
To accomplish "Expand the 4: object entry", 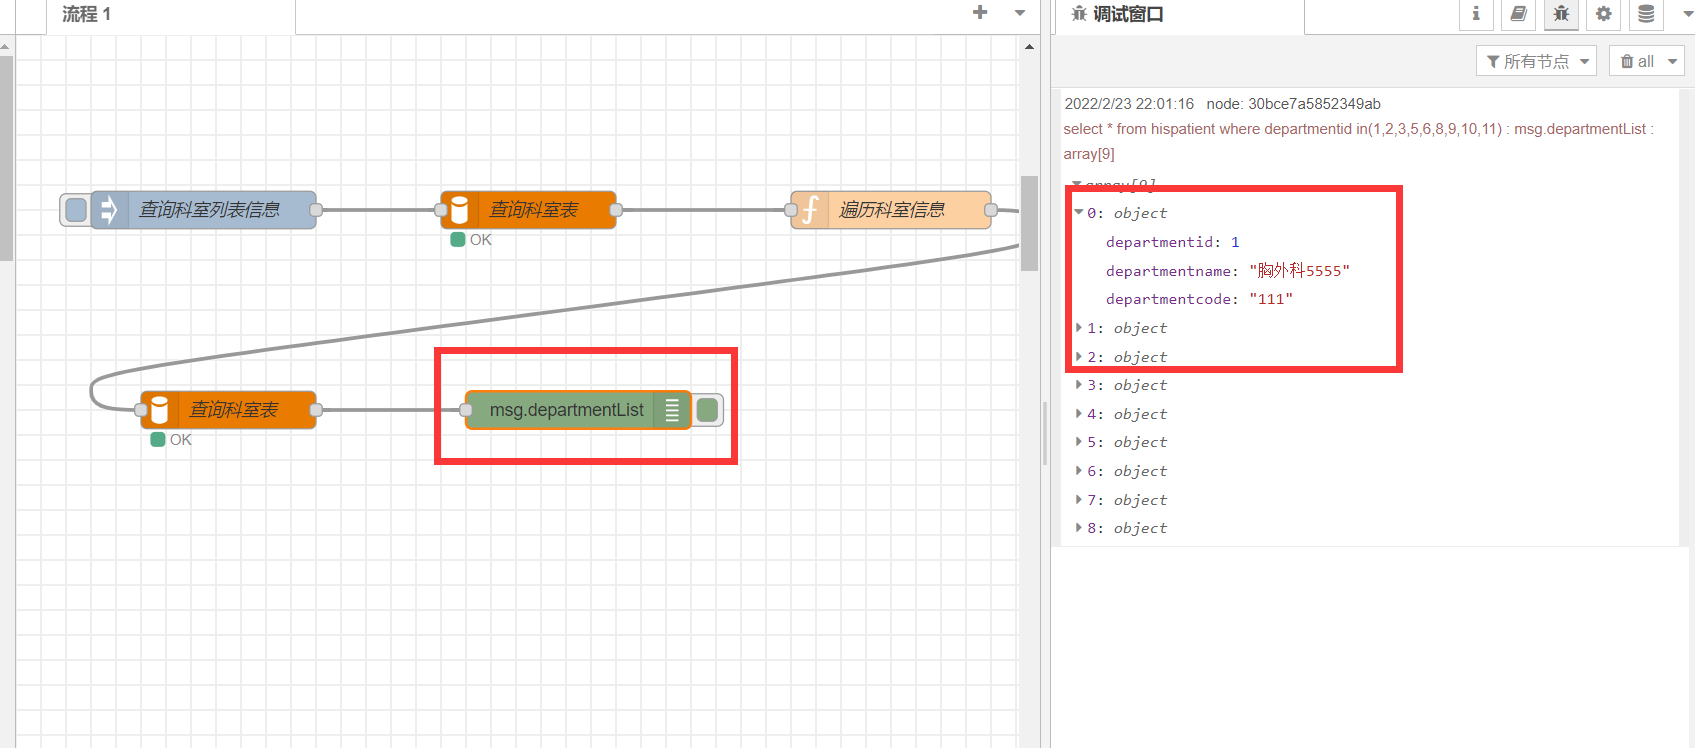I will tap(1079, 414).
